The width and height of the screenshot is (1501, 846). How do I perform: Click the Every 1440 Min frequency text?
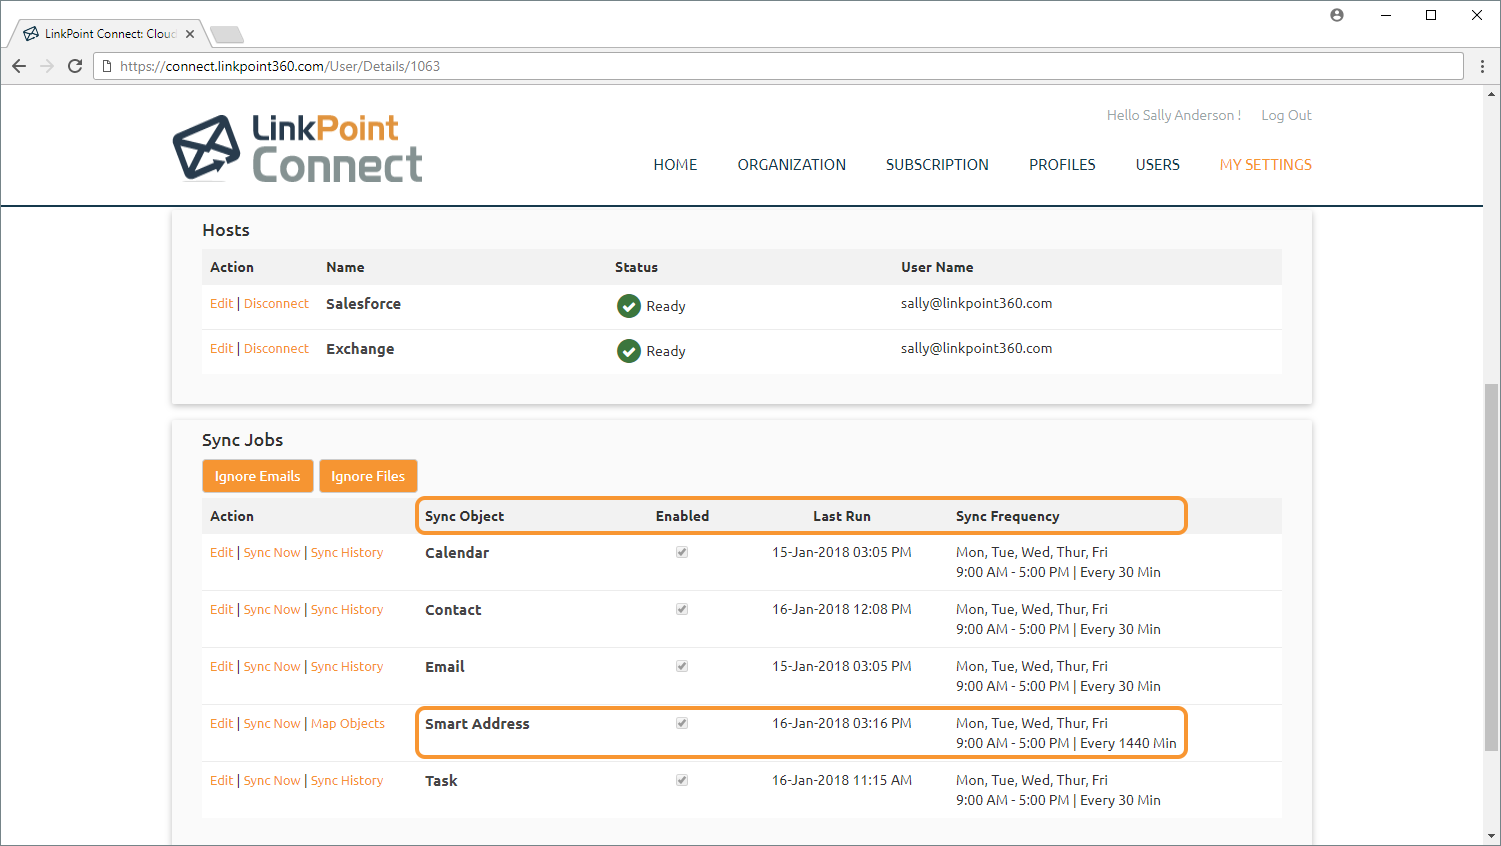1128,743
